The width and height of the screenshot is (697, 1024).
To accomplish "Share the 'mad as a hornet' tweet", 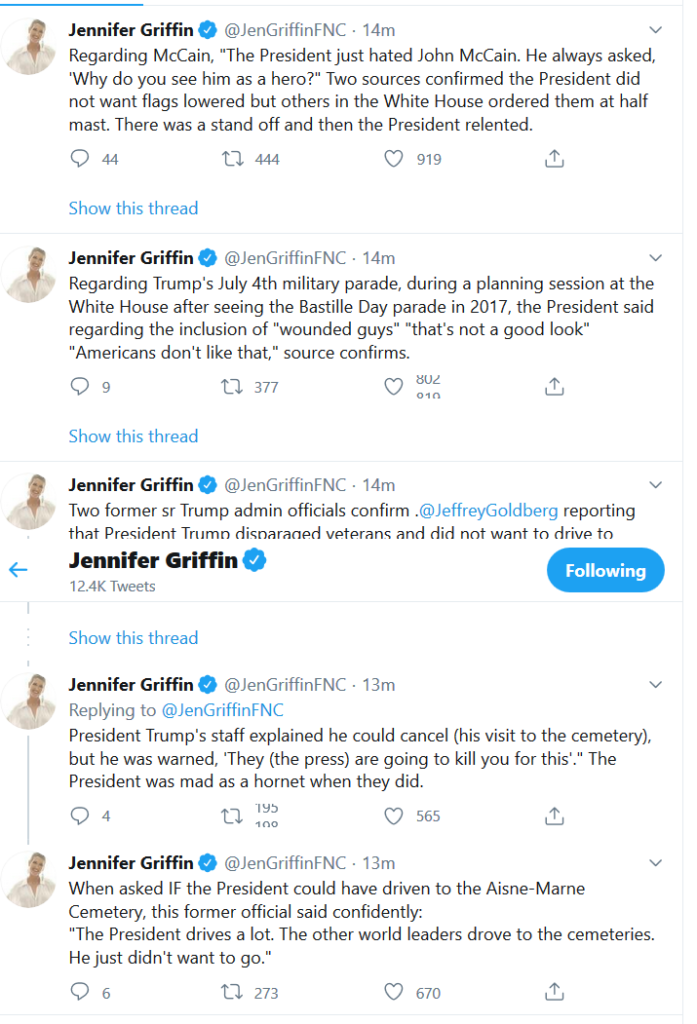I will pos(554,816).
